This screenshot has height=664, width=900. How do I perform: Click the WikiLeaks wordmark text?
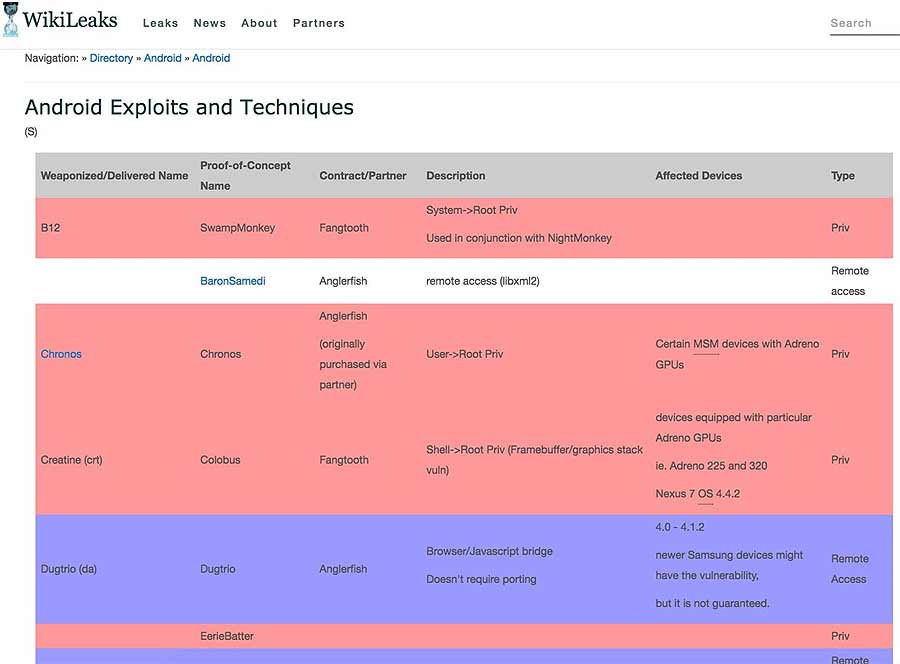point(70,20)
